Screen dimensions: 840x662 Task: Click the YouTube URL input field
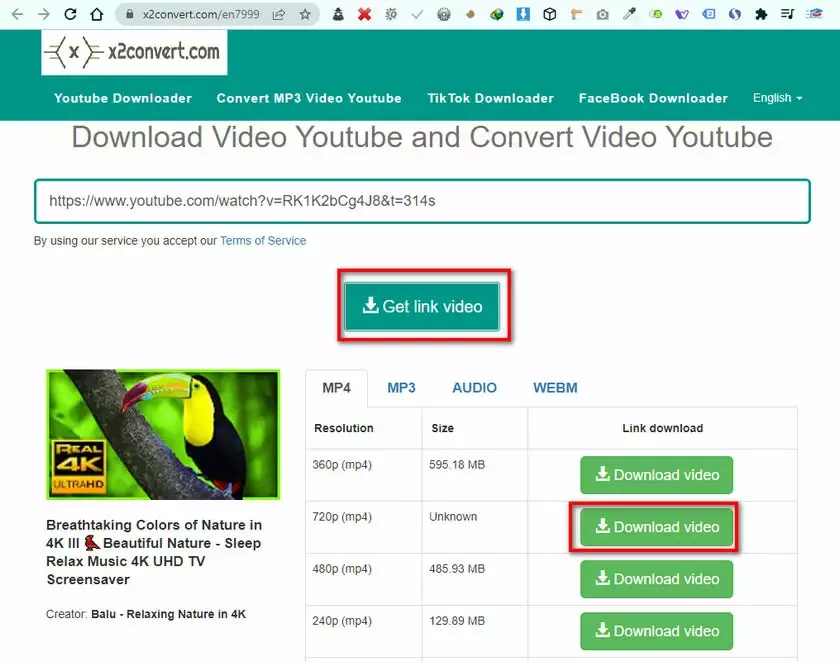(x=420, y=201)
